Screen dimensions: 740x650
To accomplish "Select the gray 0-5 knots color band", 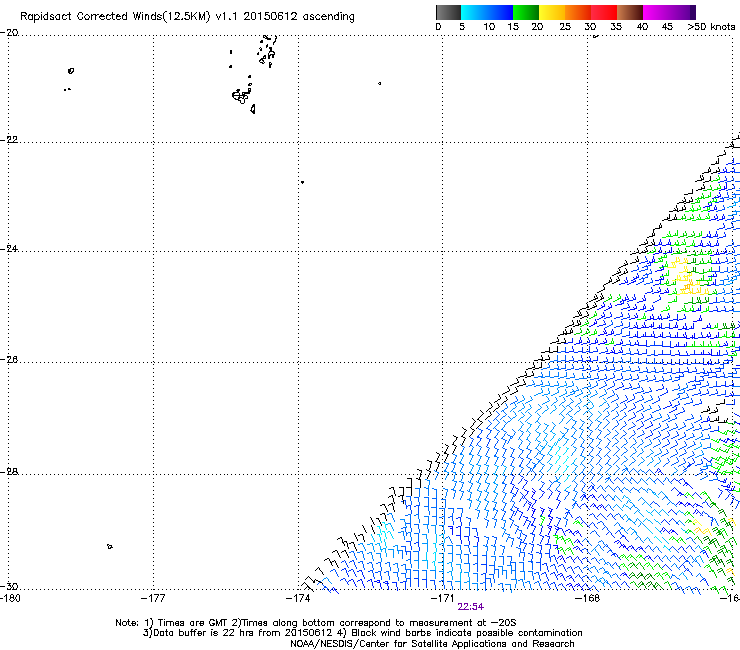I will pos(448,13).
